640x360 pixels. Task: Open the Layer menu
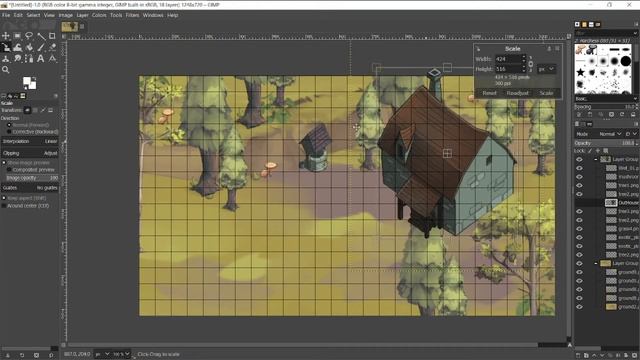(82, 15)
